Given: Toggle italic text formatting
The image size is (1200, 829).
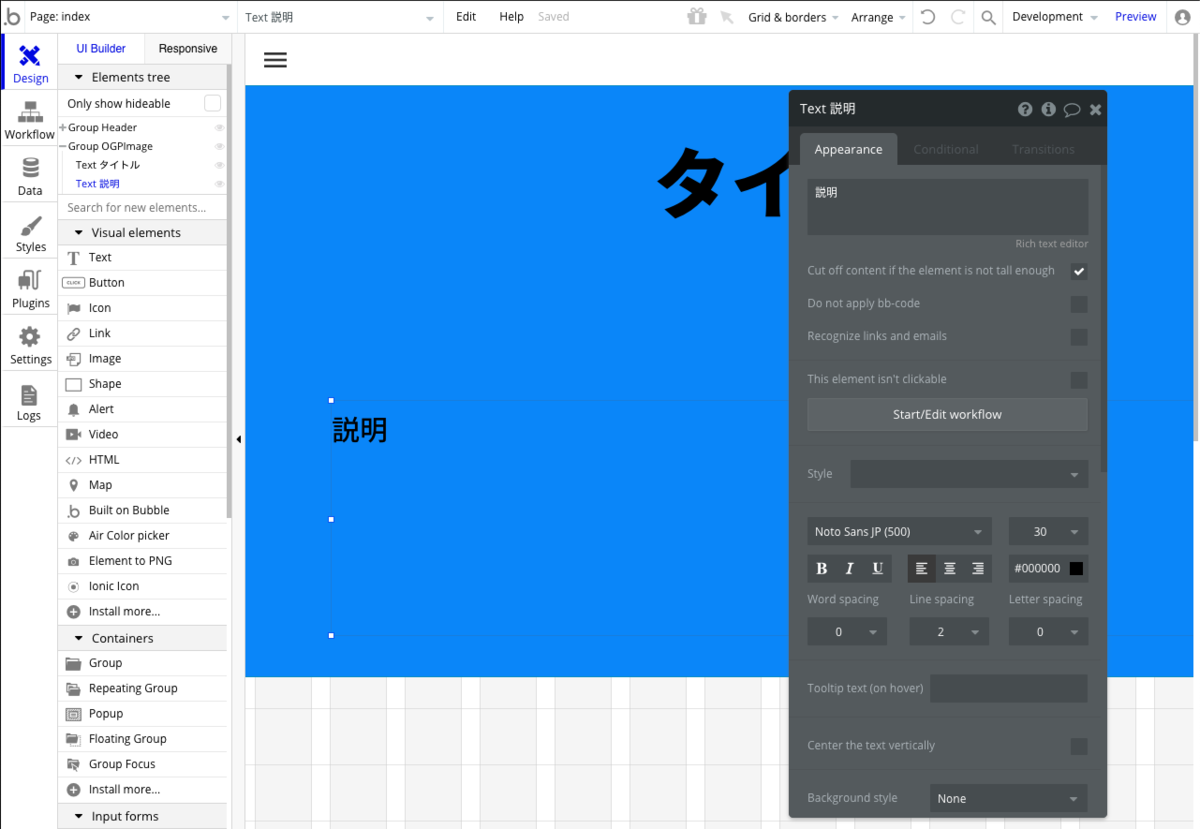Looking at the screenshot, I should click(850, 568).
